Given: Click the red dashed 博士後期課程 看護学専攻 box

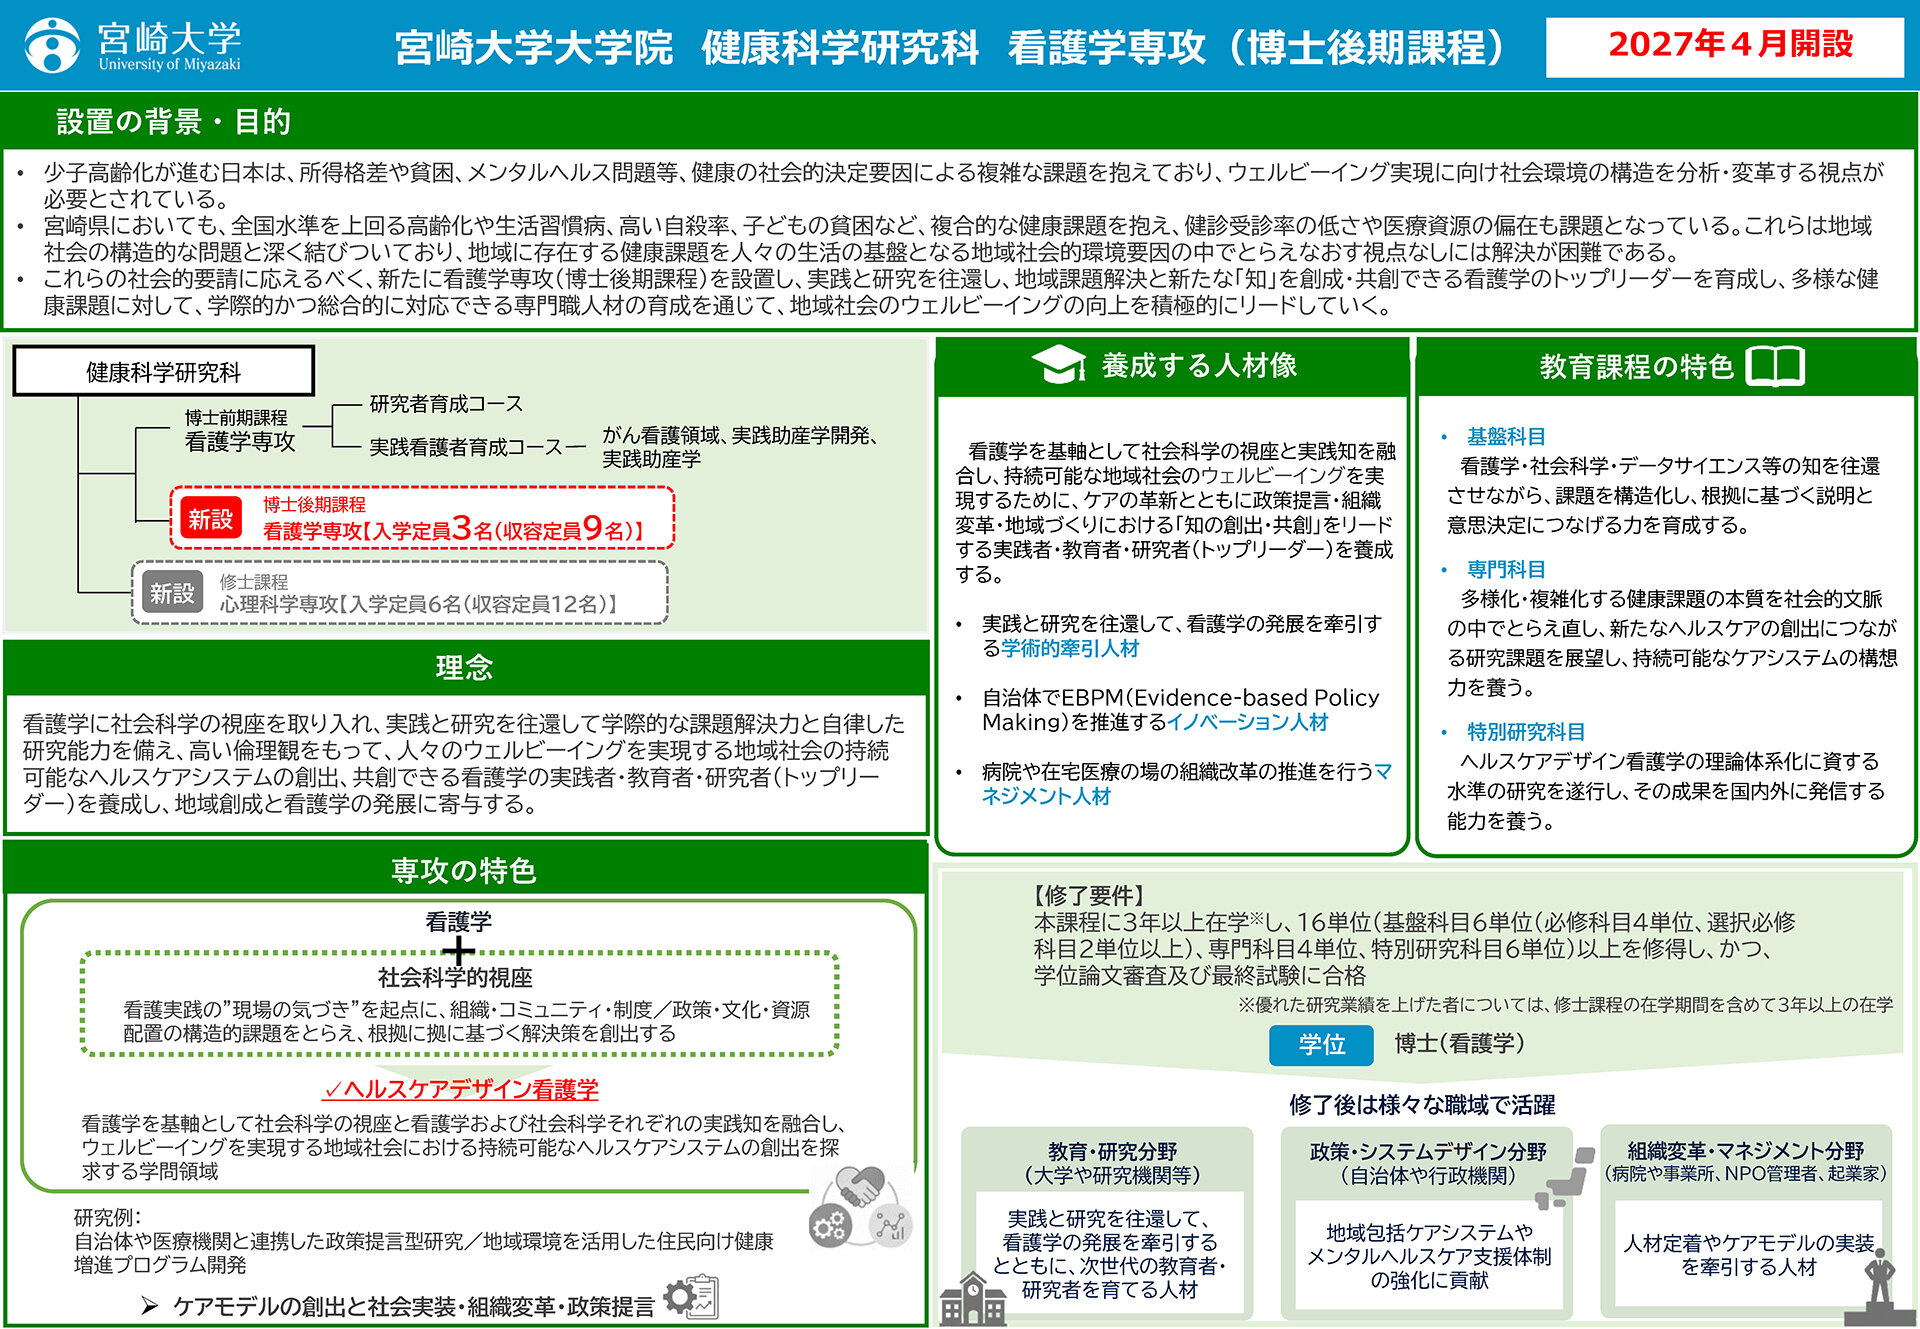Looking at the screenshot, I should 422,518.
